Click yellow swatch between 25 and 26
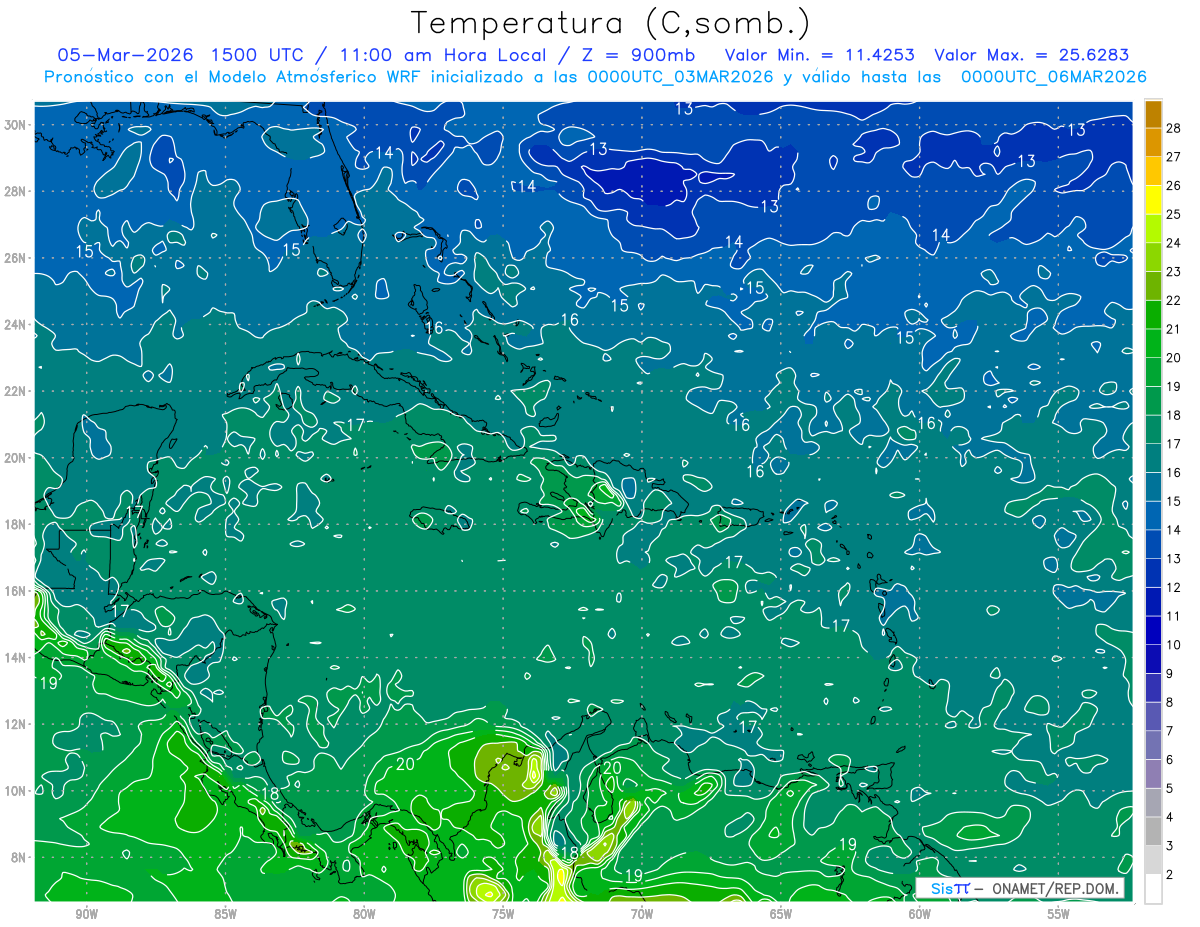 click(1153, 200)
